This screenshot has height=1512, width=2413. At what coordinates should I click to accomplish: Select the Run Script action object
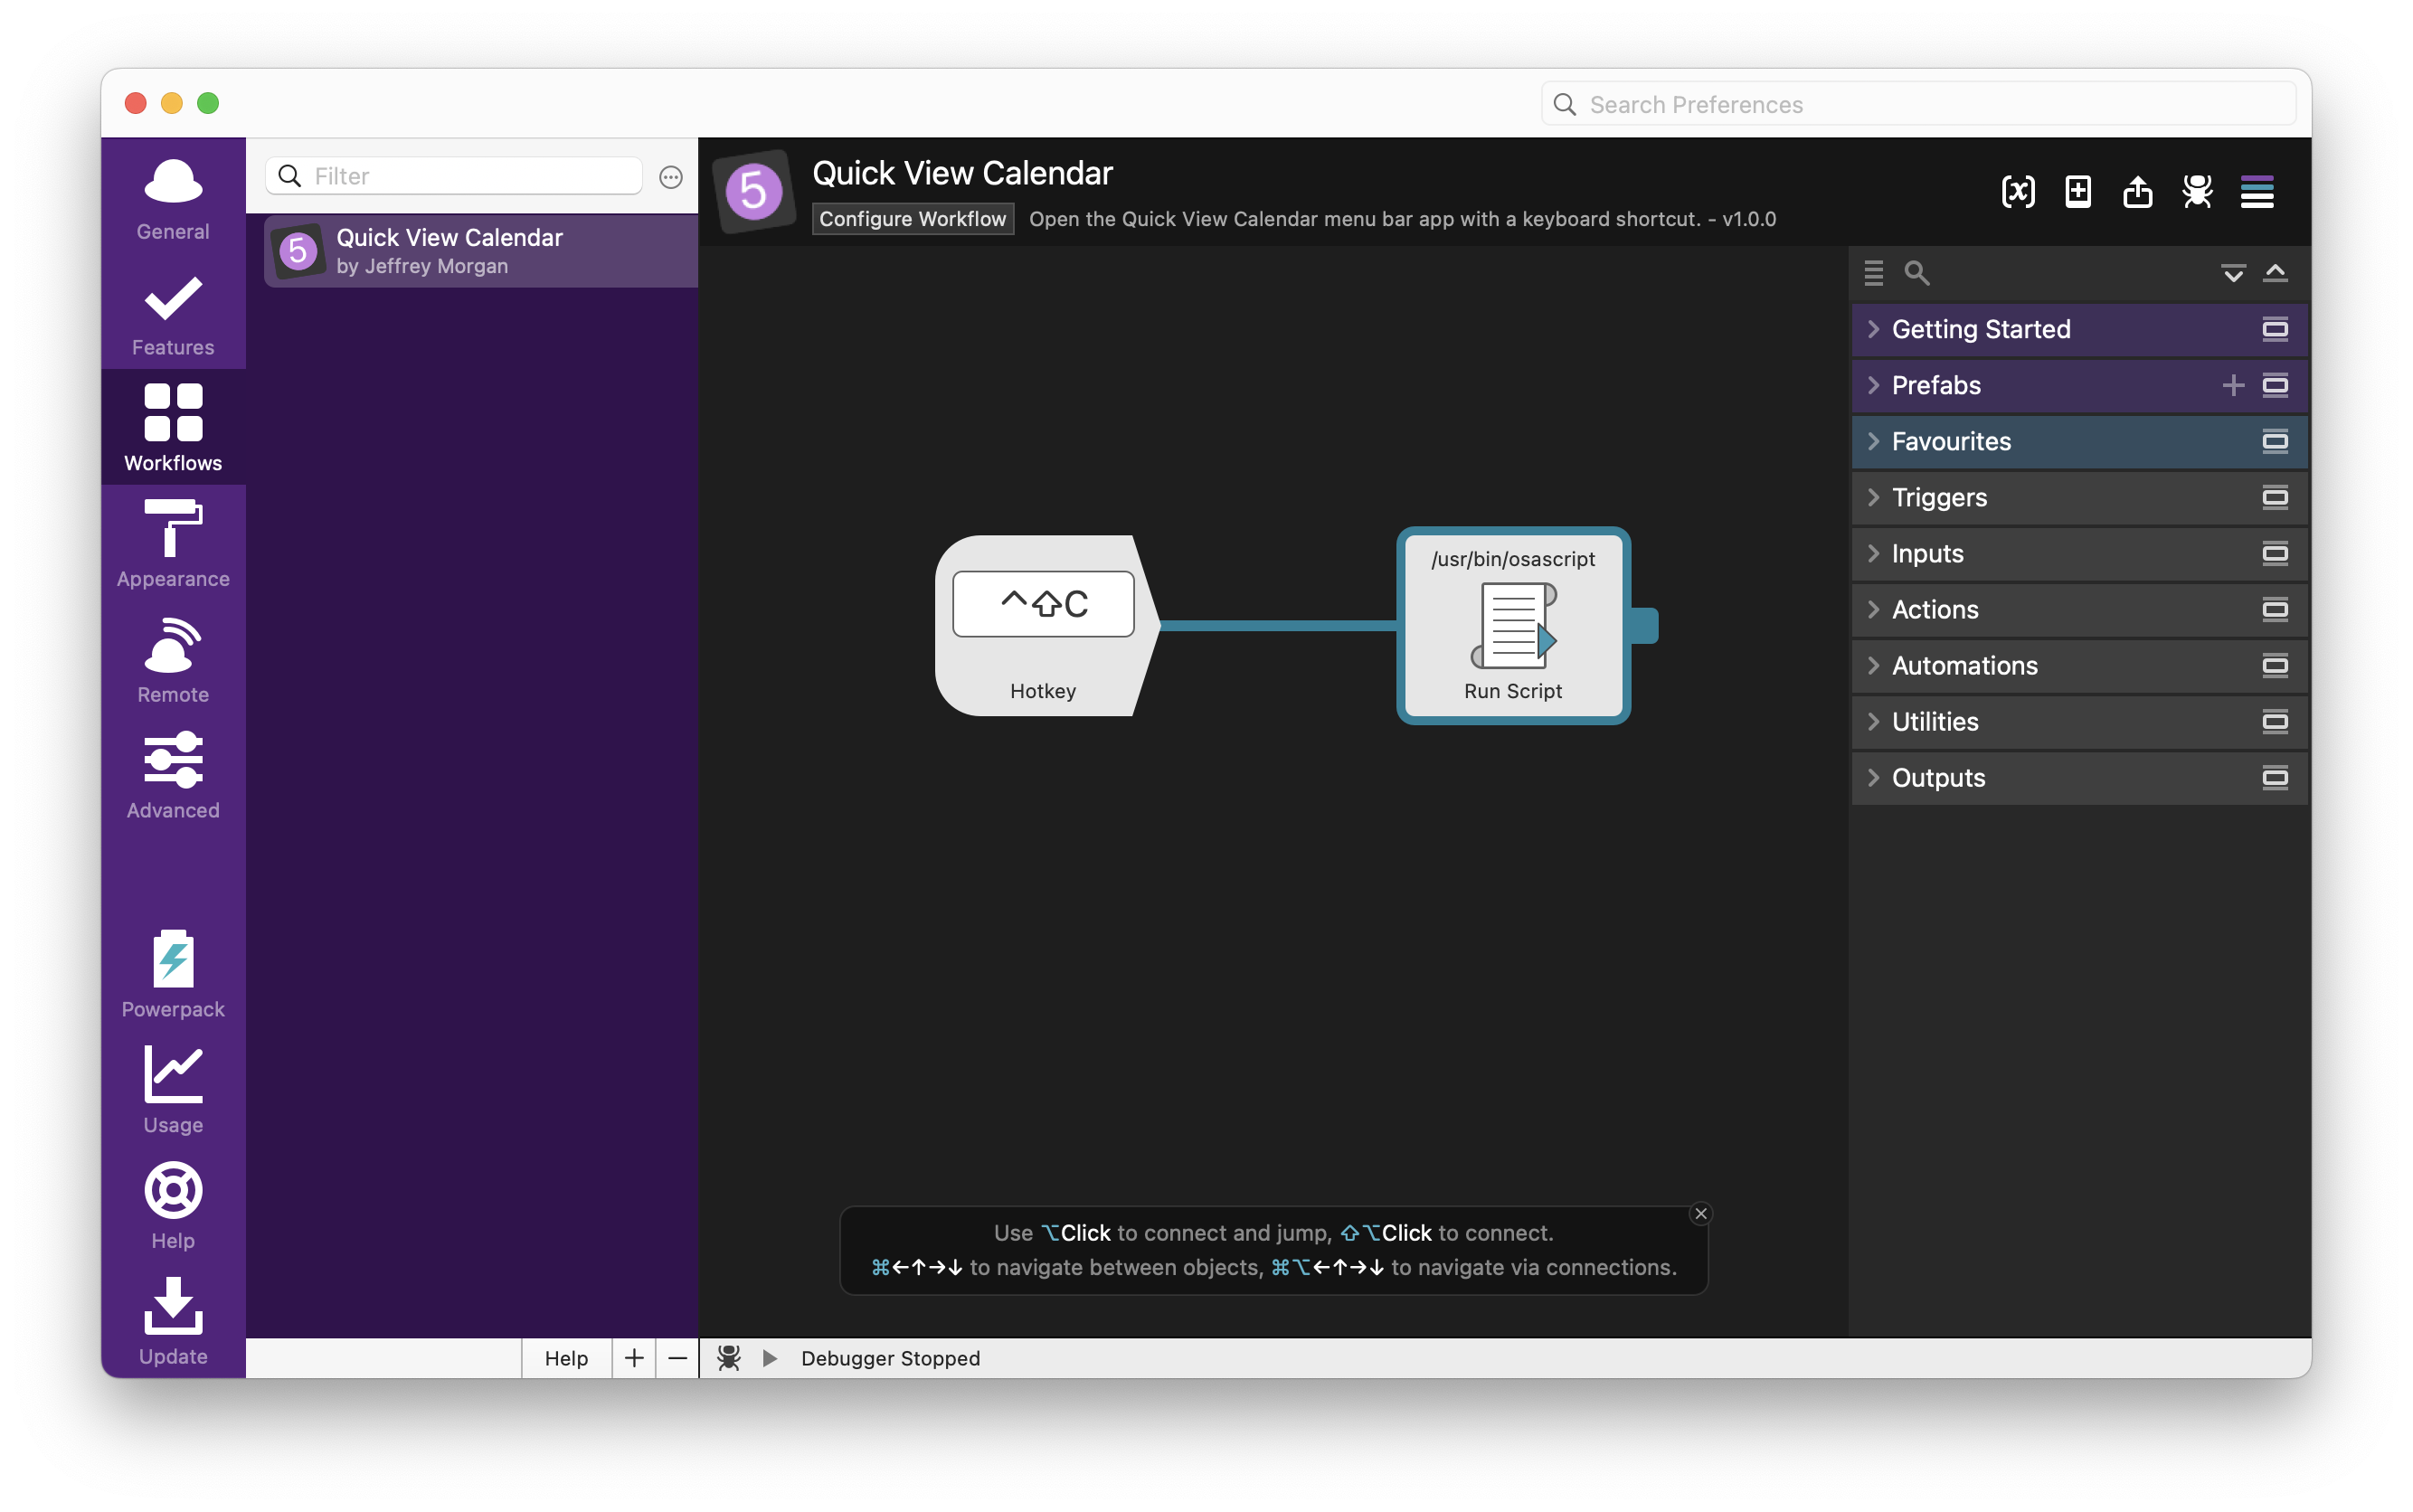tap(1513, 626)
